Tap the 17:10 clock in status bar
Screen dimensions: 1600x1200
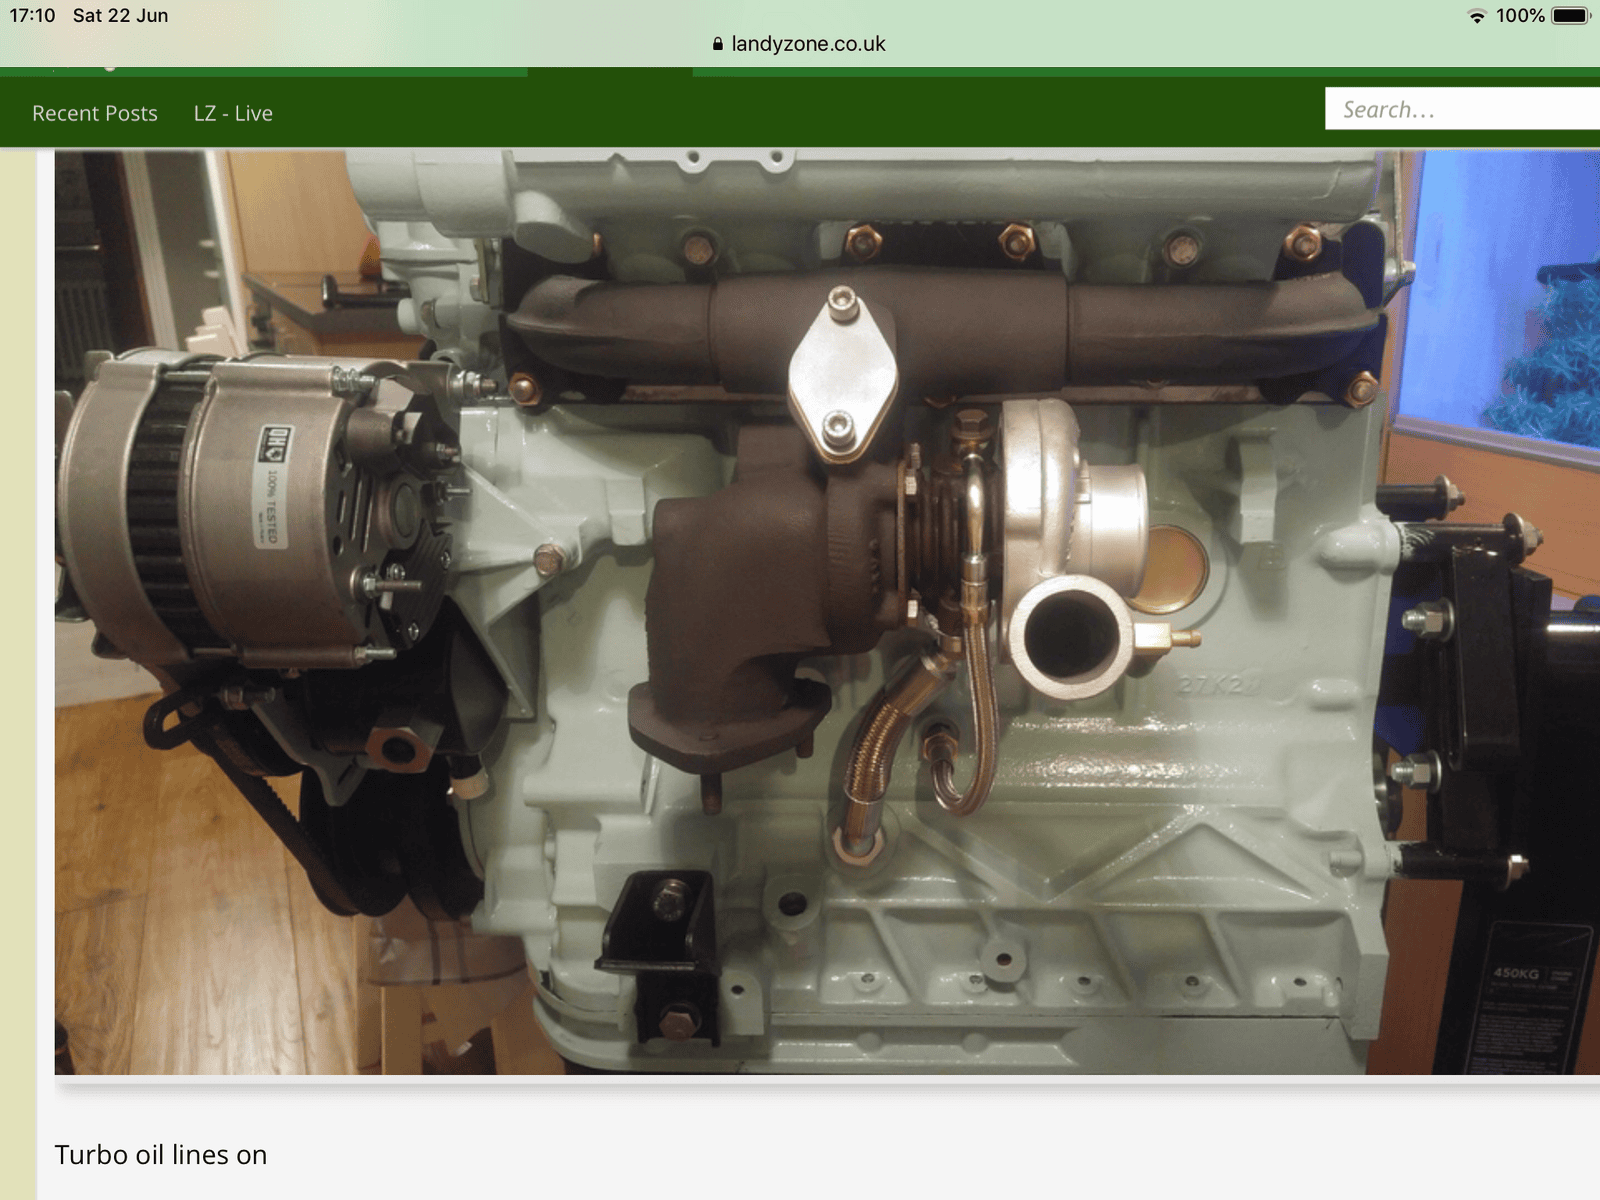pyautogui.click(x=32, y=16)
